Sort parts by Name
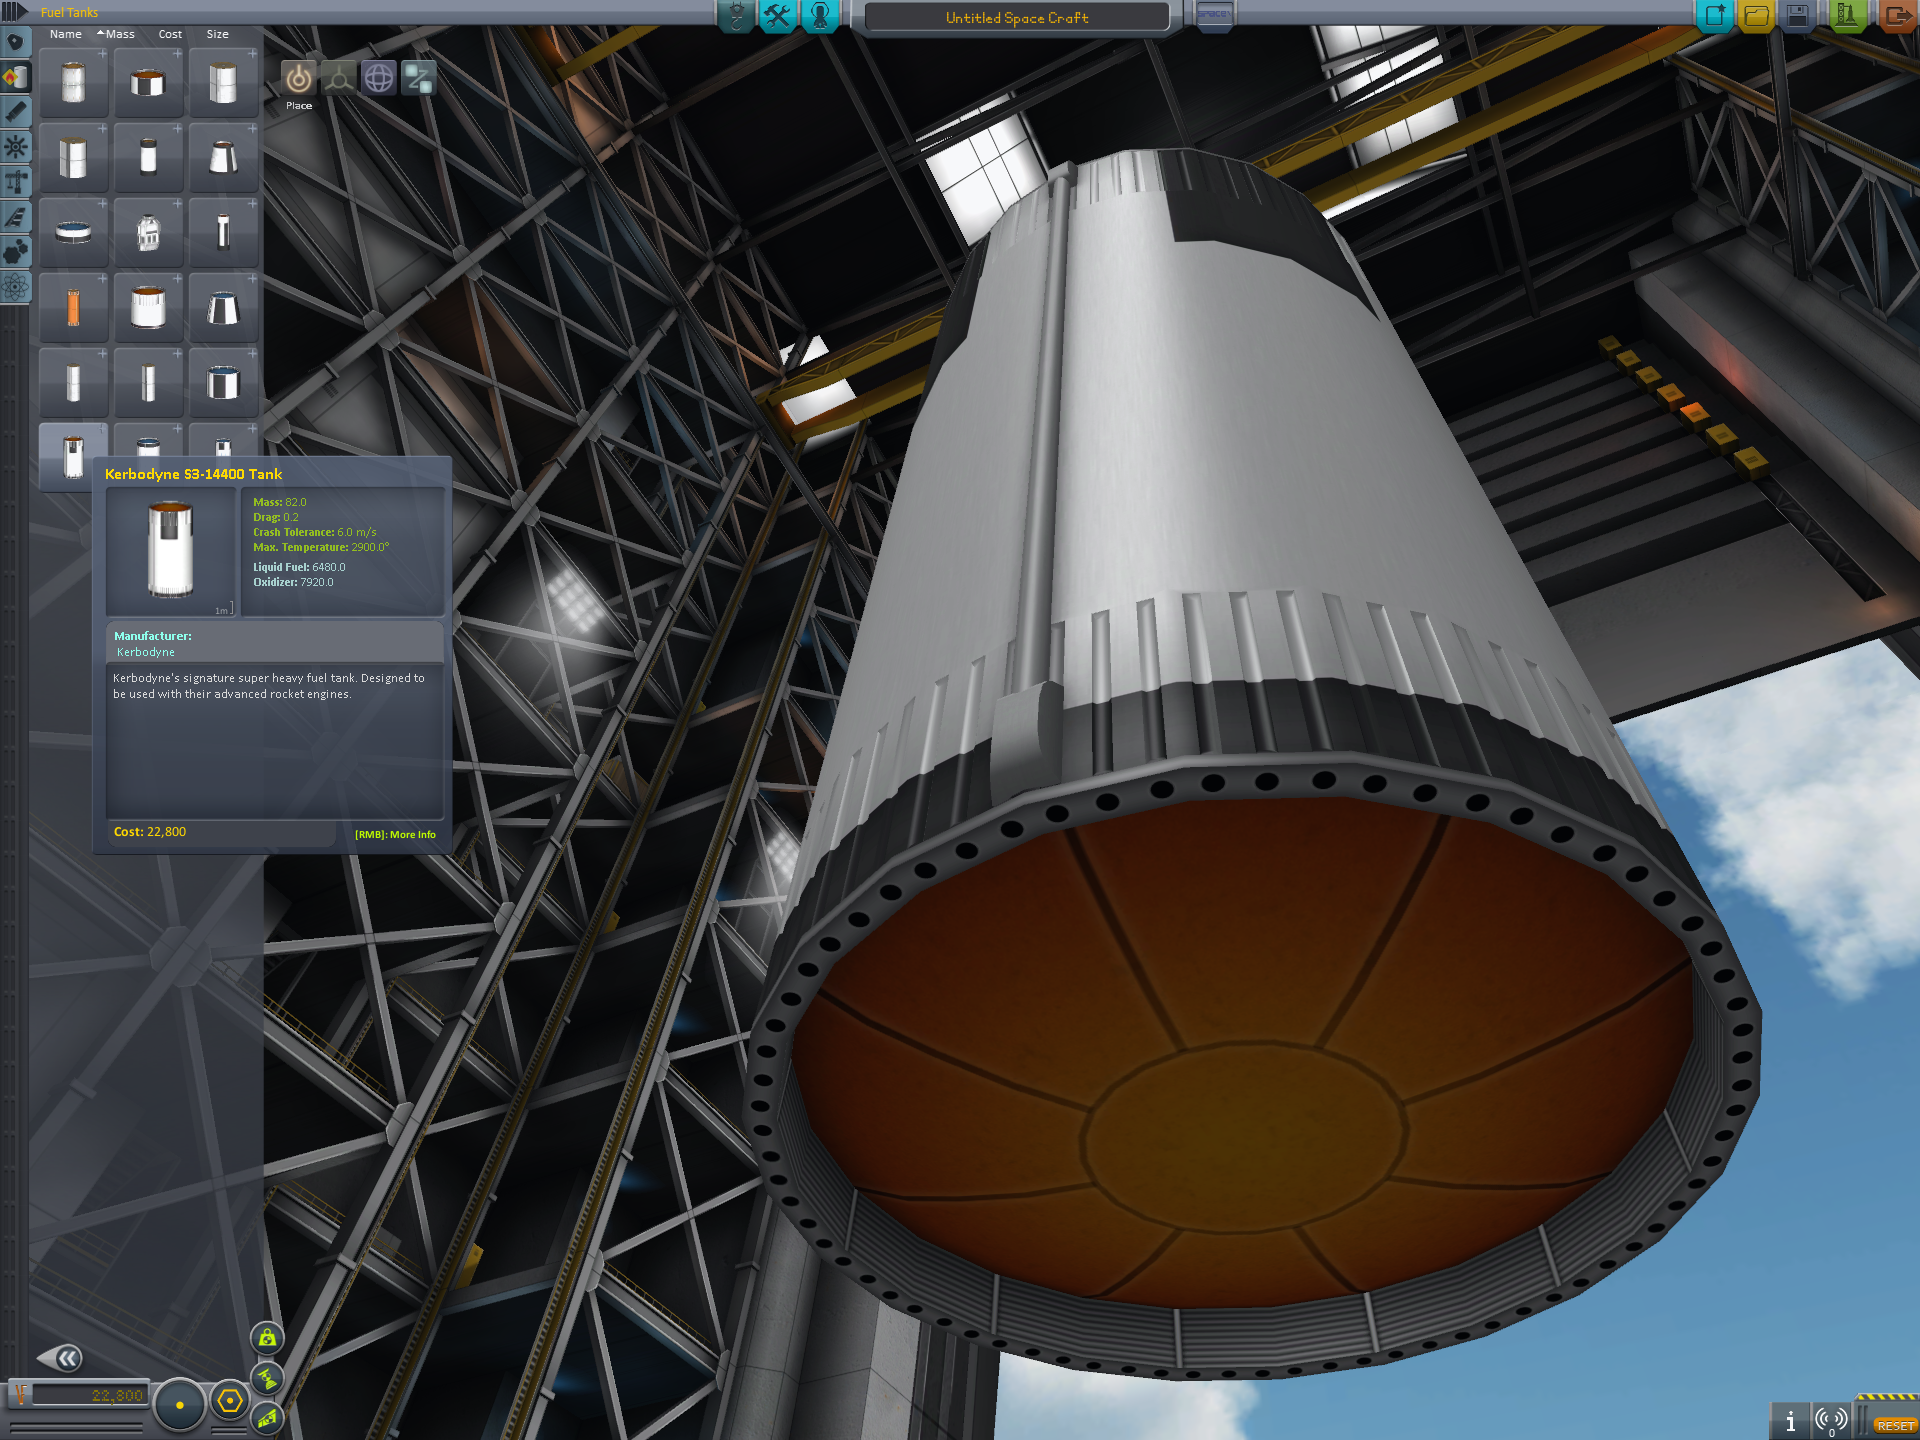 (66, 34)
